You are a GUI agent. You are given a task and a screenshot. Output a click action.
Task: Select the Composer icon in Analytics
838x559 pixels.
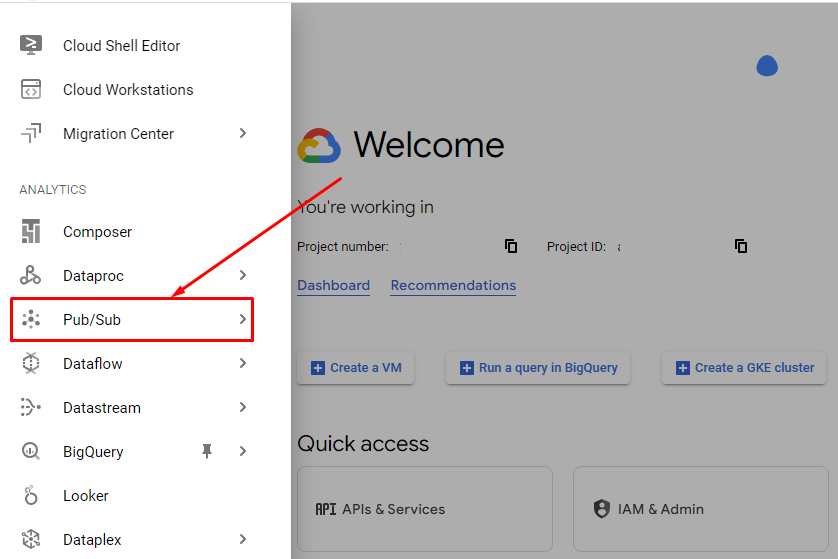click(x=30, y=231)
